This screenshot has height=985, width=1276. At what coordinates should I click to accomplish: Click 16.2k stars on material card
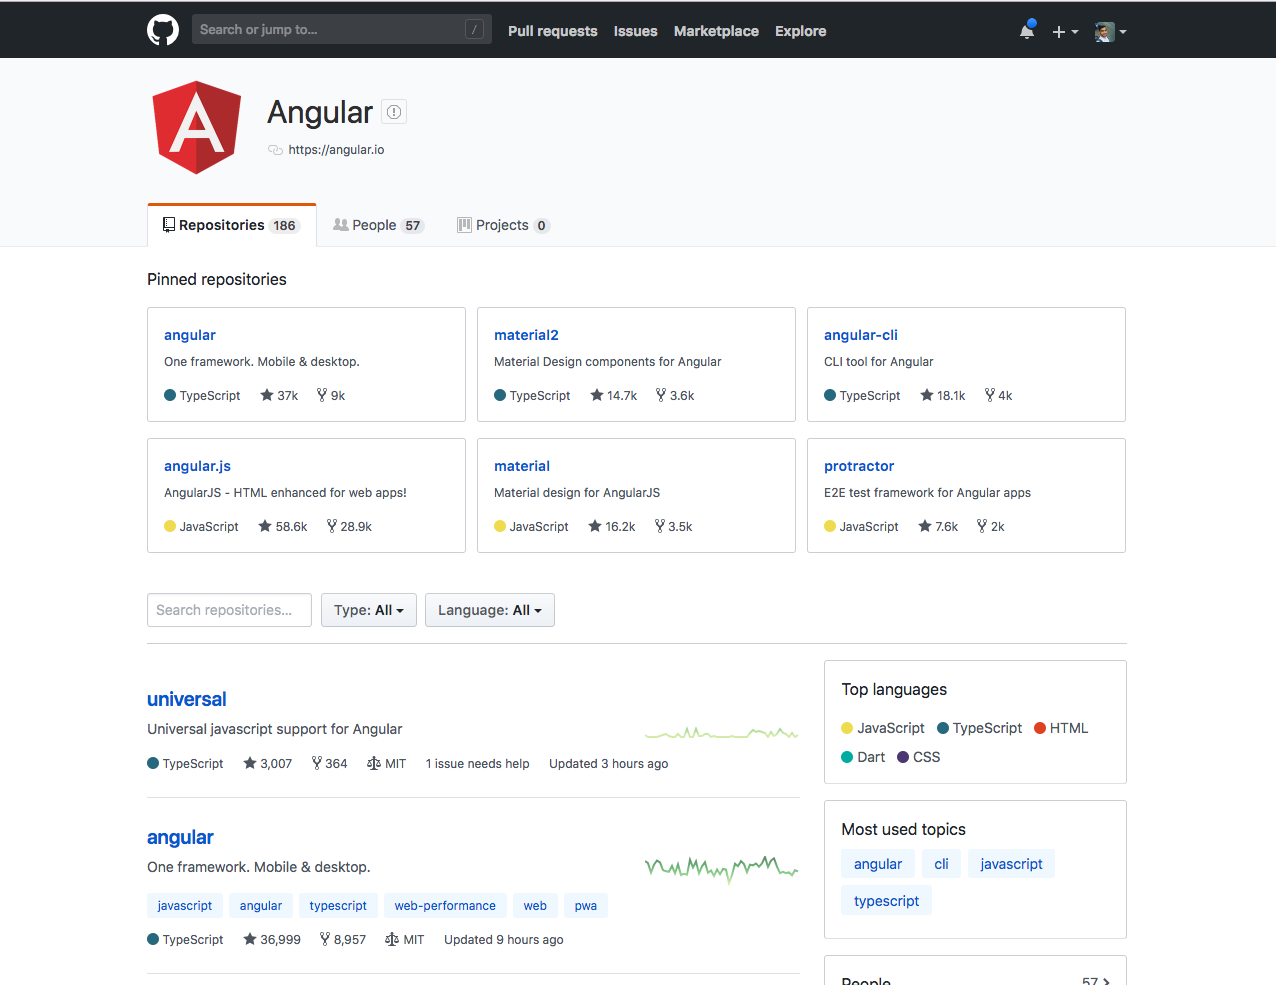pos(612,526)
